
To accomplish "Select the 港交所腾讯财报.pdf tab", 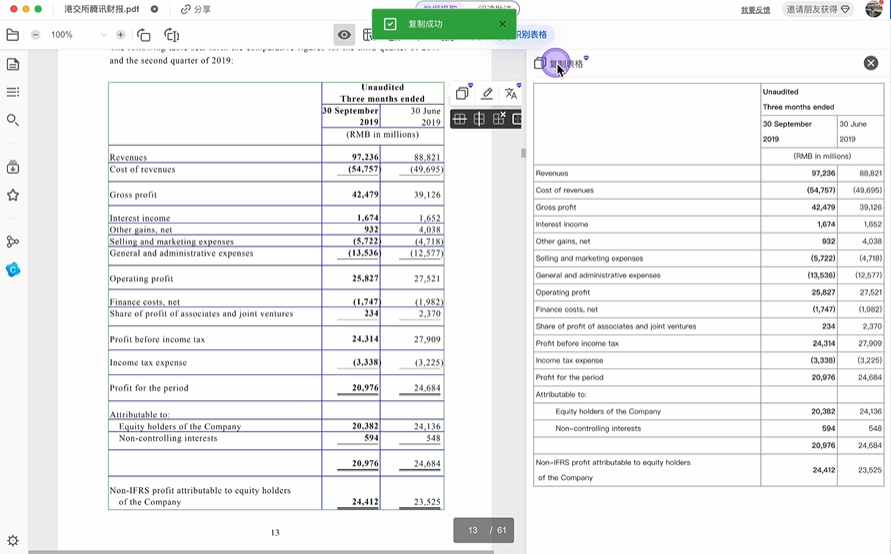I will coord(102,9).
